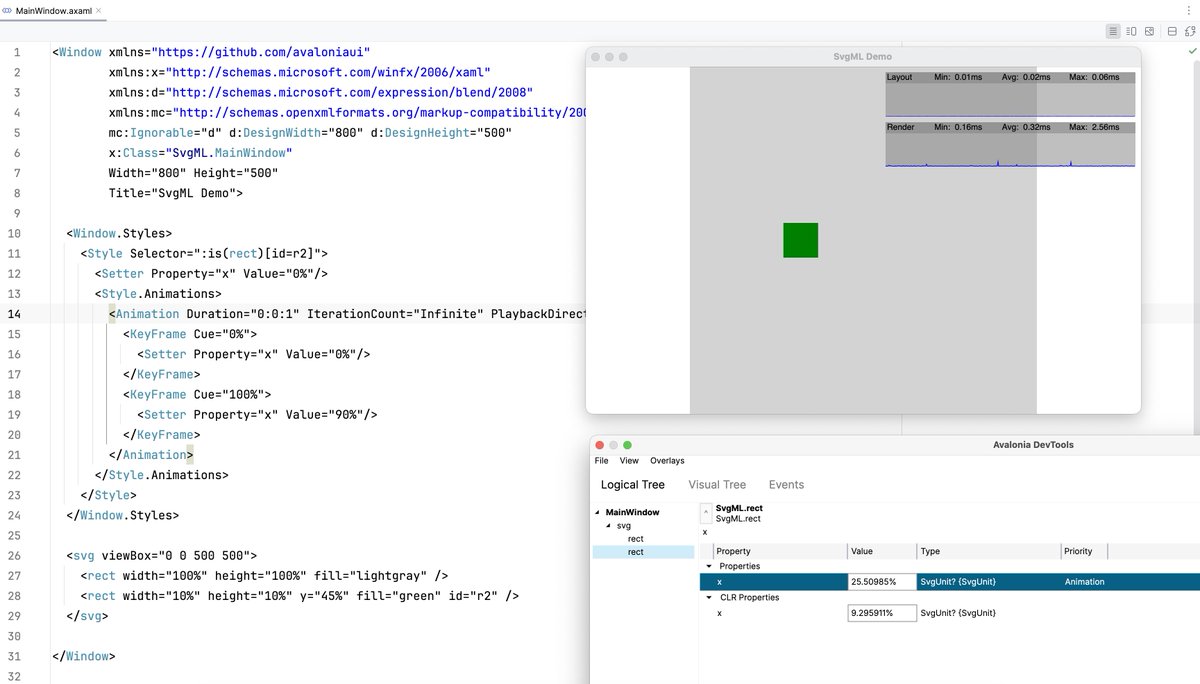Click the file icon on MainWindow.axaml tab
Image resolution: width=1200 pixels, height=684 pixels.
(x=8, y=10)
